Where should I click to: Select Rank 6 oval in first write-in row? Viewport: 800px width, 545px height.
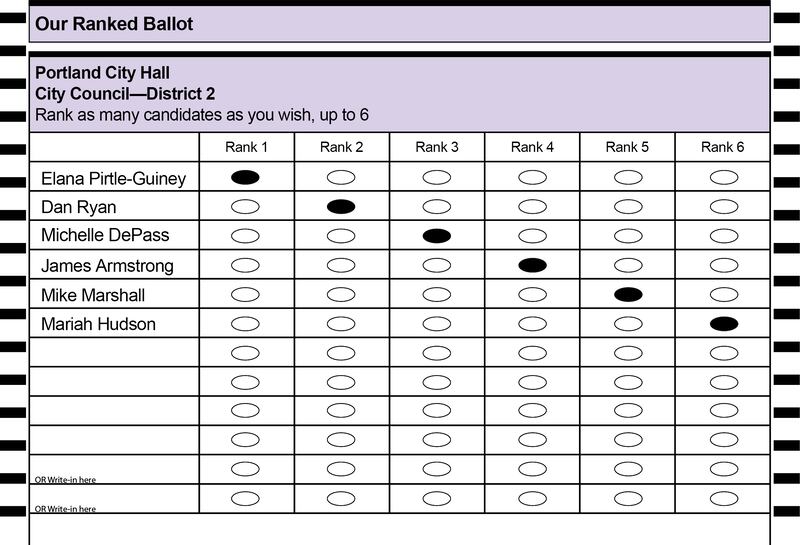coord(724,468)
